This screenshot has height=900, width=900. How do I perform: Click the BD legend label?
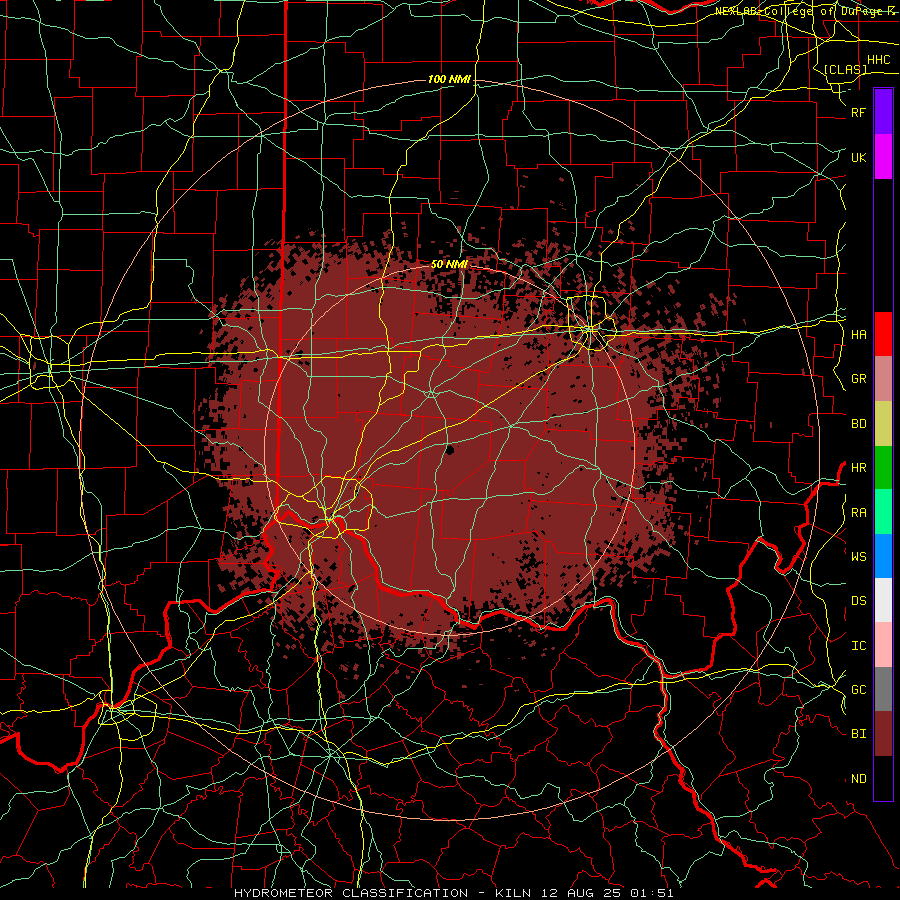click(x=858, y=424)
